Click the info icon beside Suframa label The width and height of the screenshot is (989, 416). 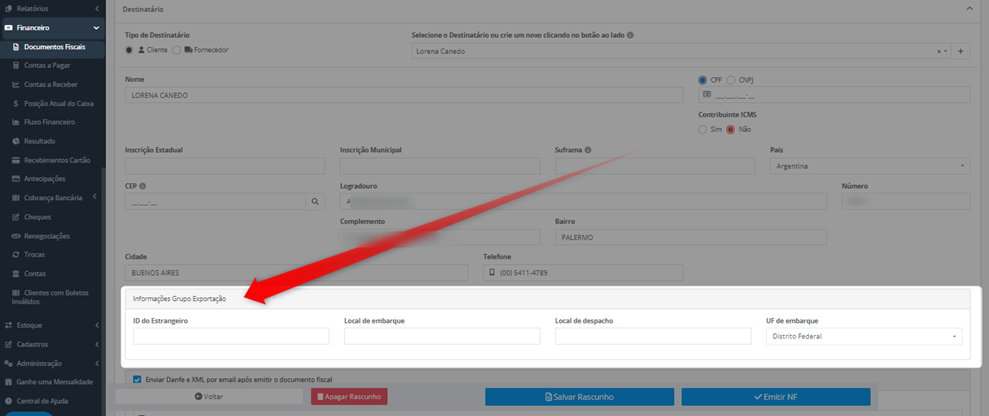click(x=588, y=150)
